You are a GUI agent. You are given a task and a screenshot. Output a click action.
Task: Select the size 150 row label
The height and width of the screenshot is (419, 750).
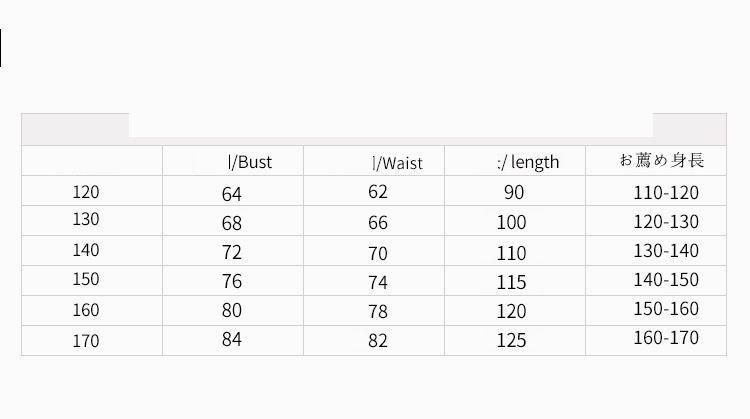click(x=86, y=279)
